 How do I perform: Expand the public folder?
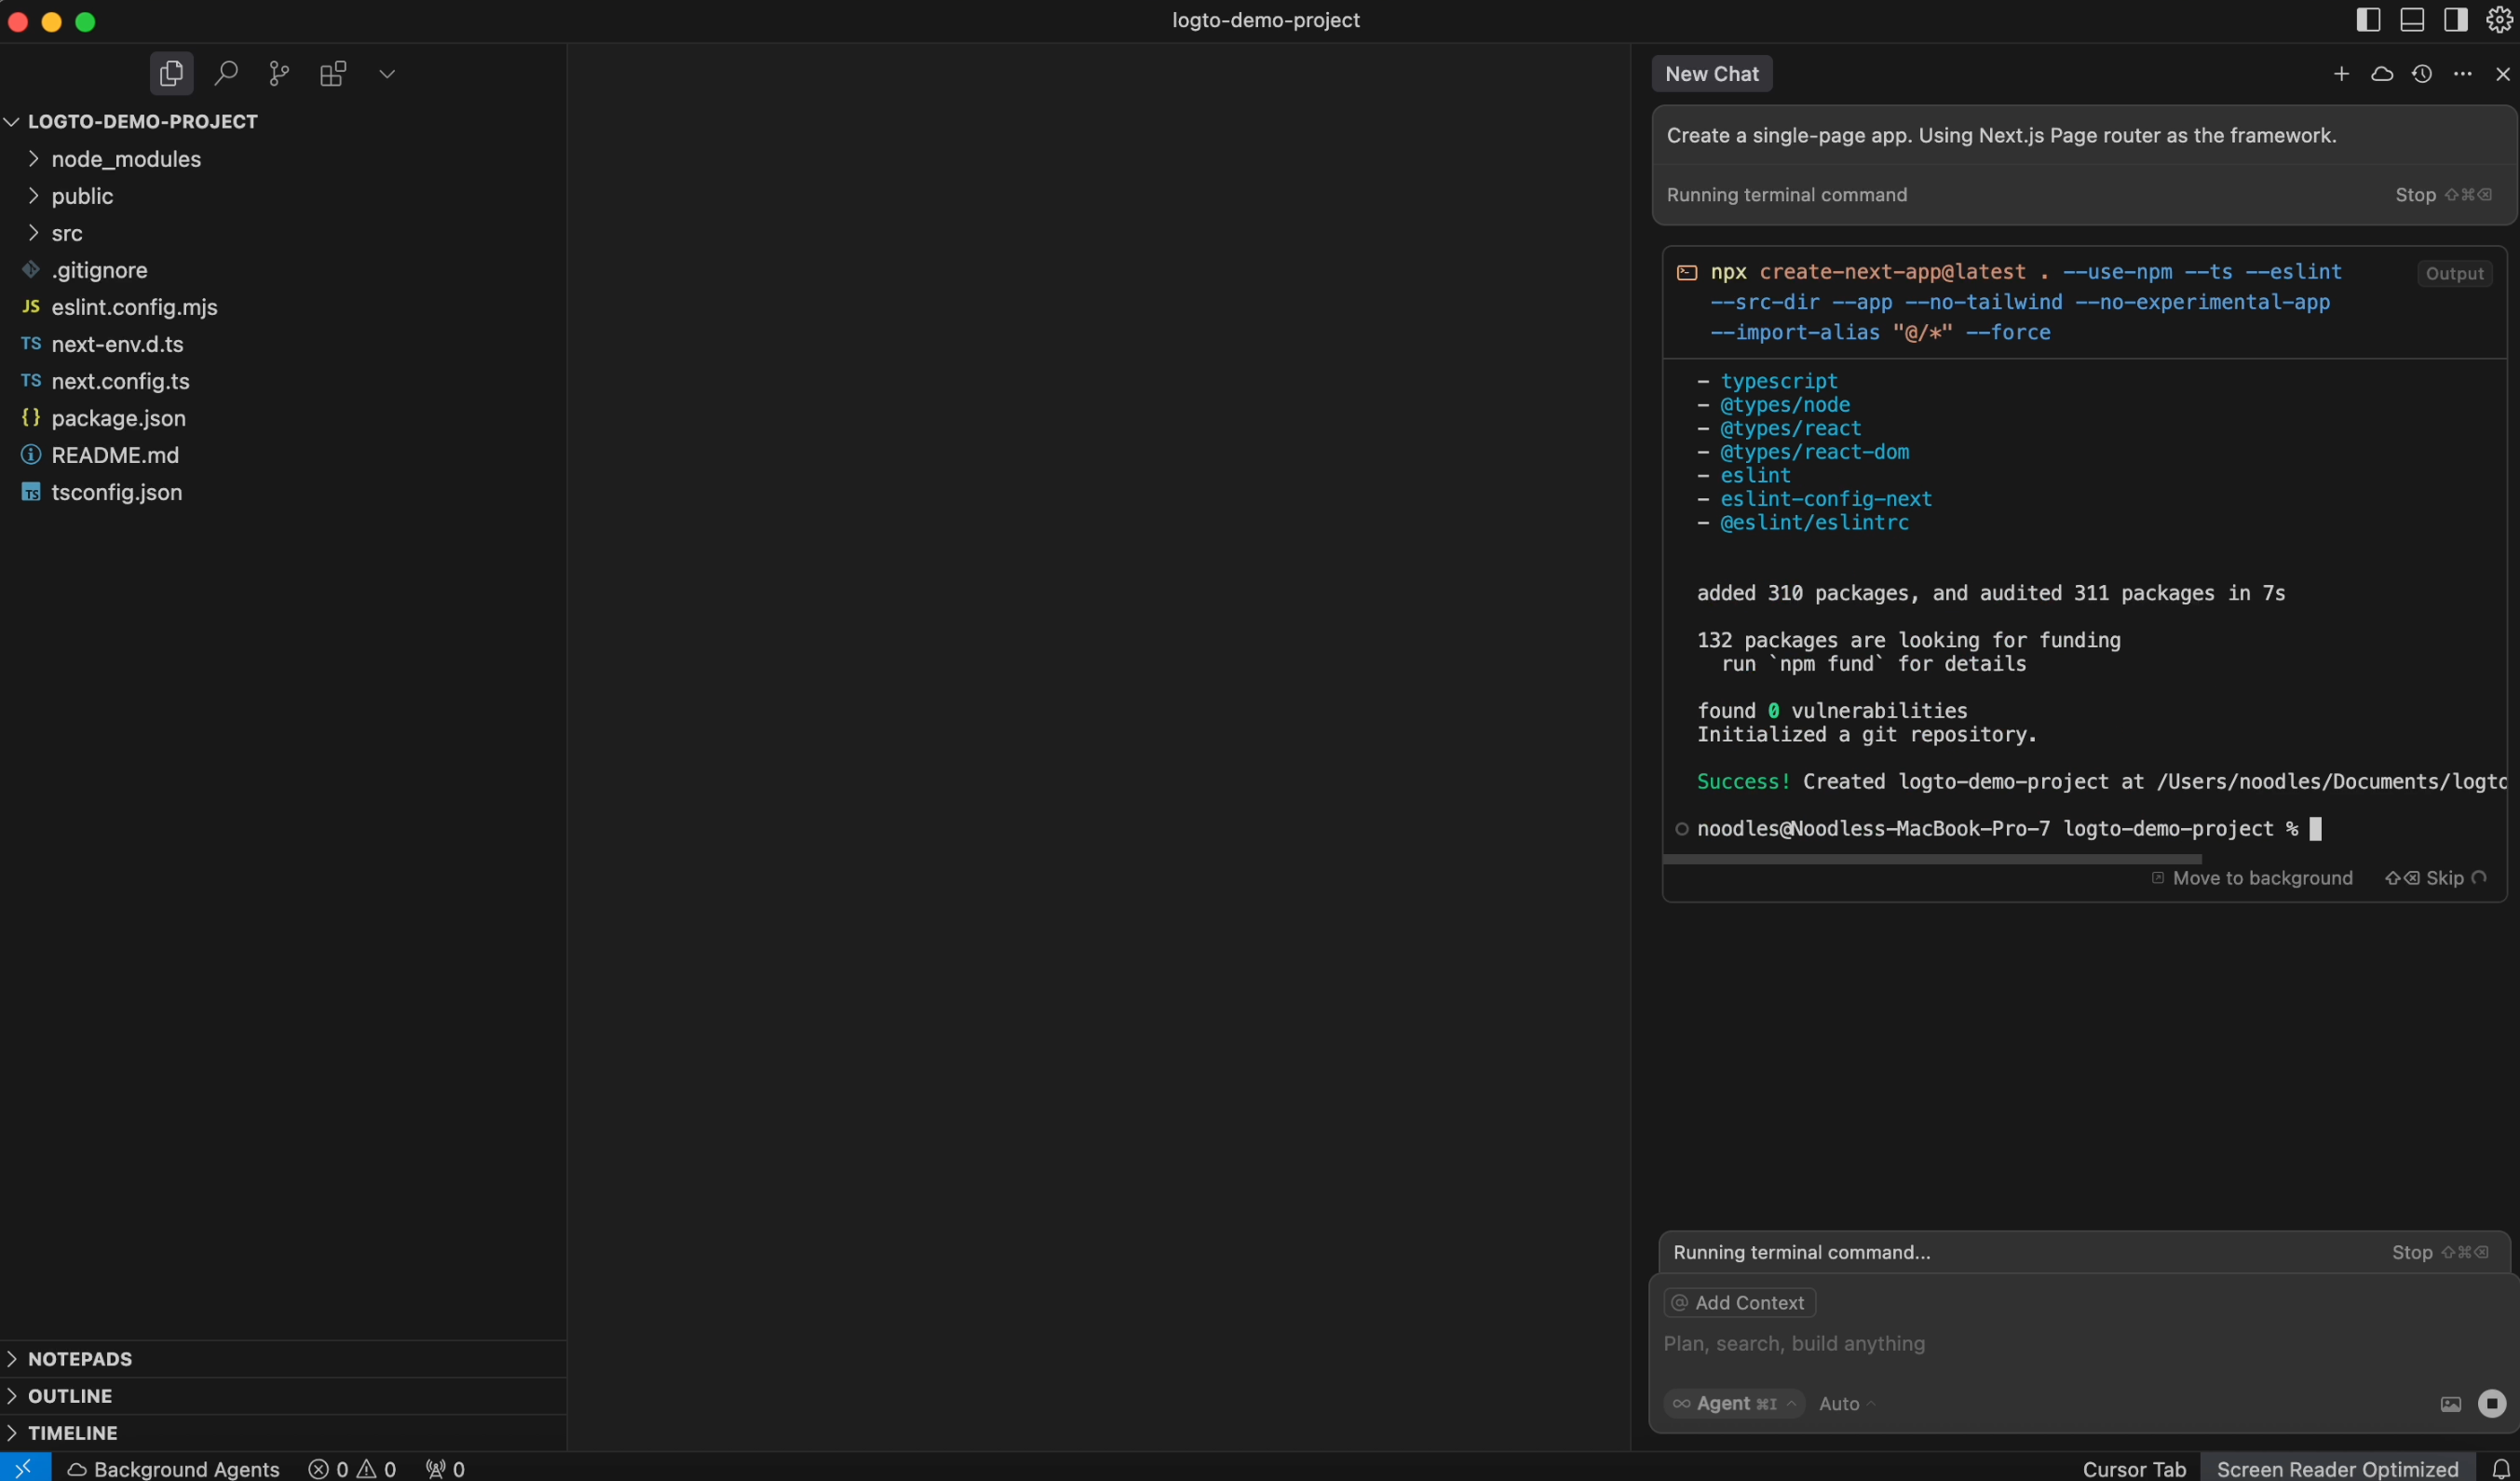click(x=82, y=196)
